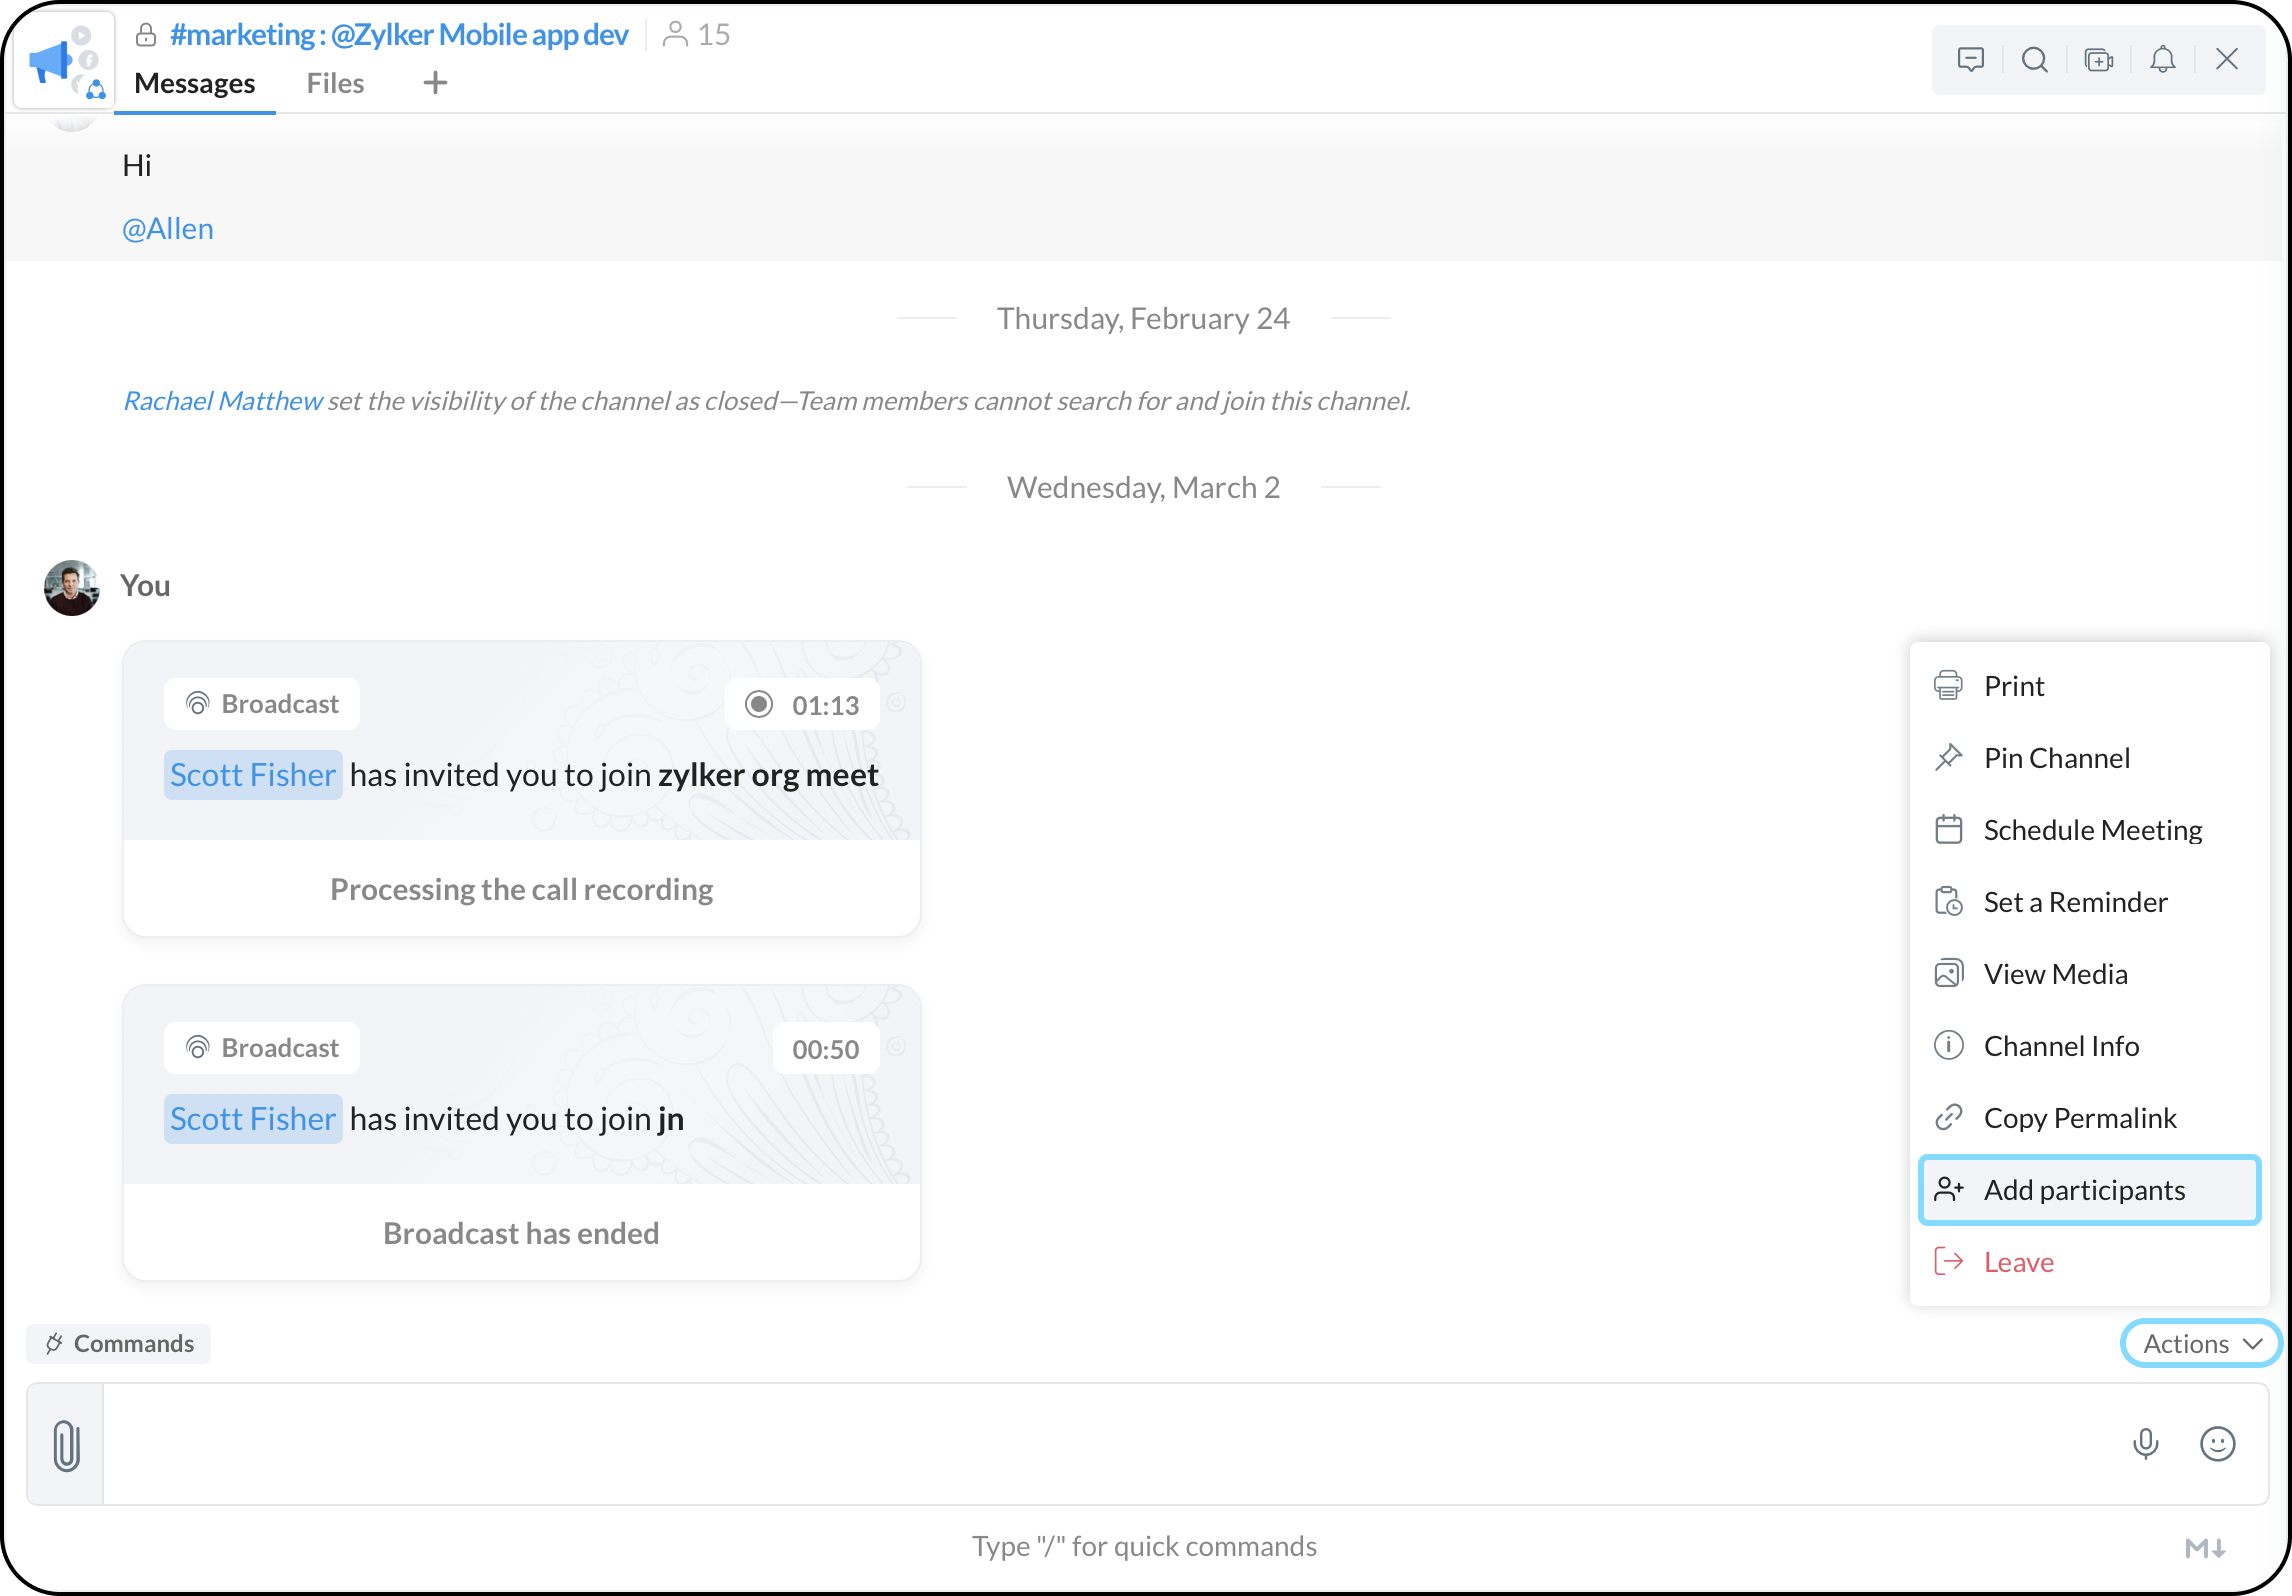Click the search icon in header
Viewport: 2292px width, 1596px height.
(x=2034, y=60)
